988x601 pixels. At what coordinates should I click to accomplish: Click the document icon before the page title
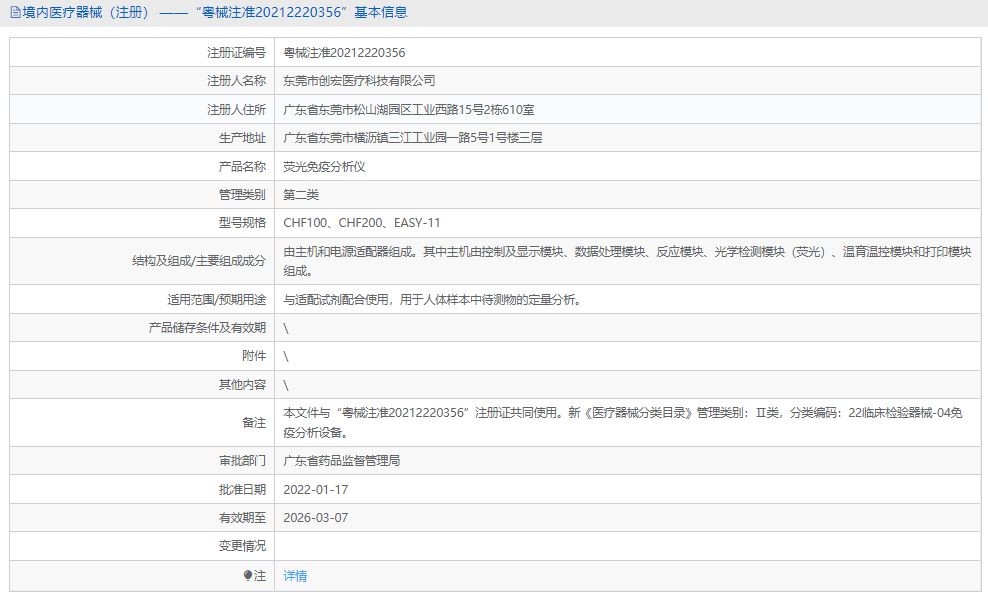14,12
